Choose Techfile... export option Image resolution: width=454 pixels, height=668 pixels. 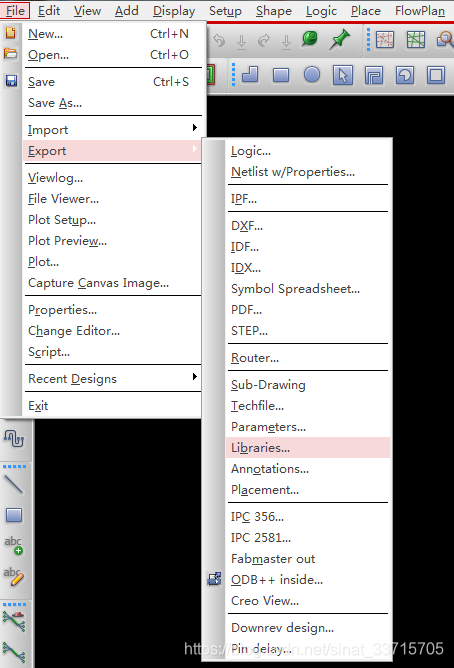[308, 406]
